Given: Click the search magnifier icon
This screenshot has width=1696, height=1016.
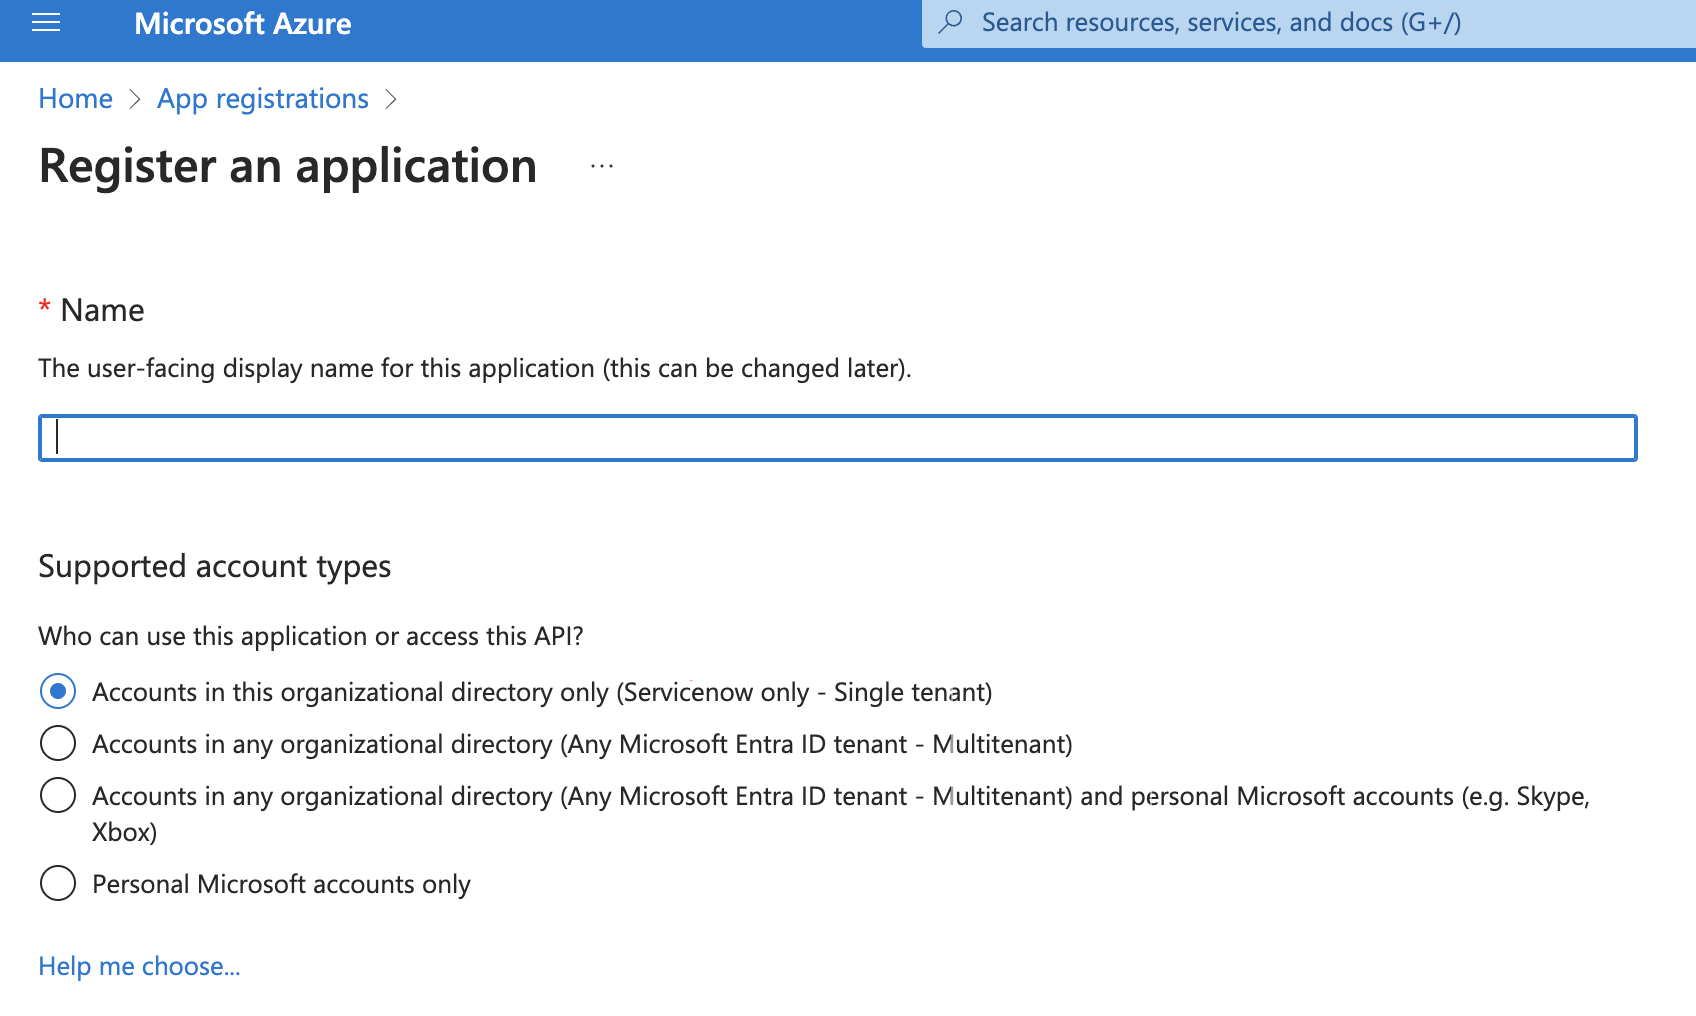Looking at the screenshot, I should [951, 22].
